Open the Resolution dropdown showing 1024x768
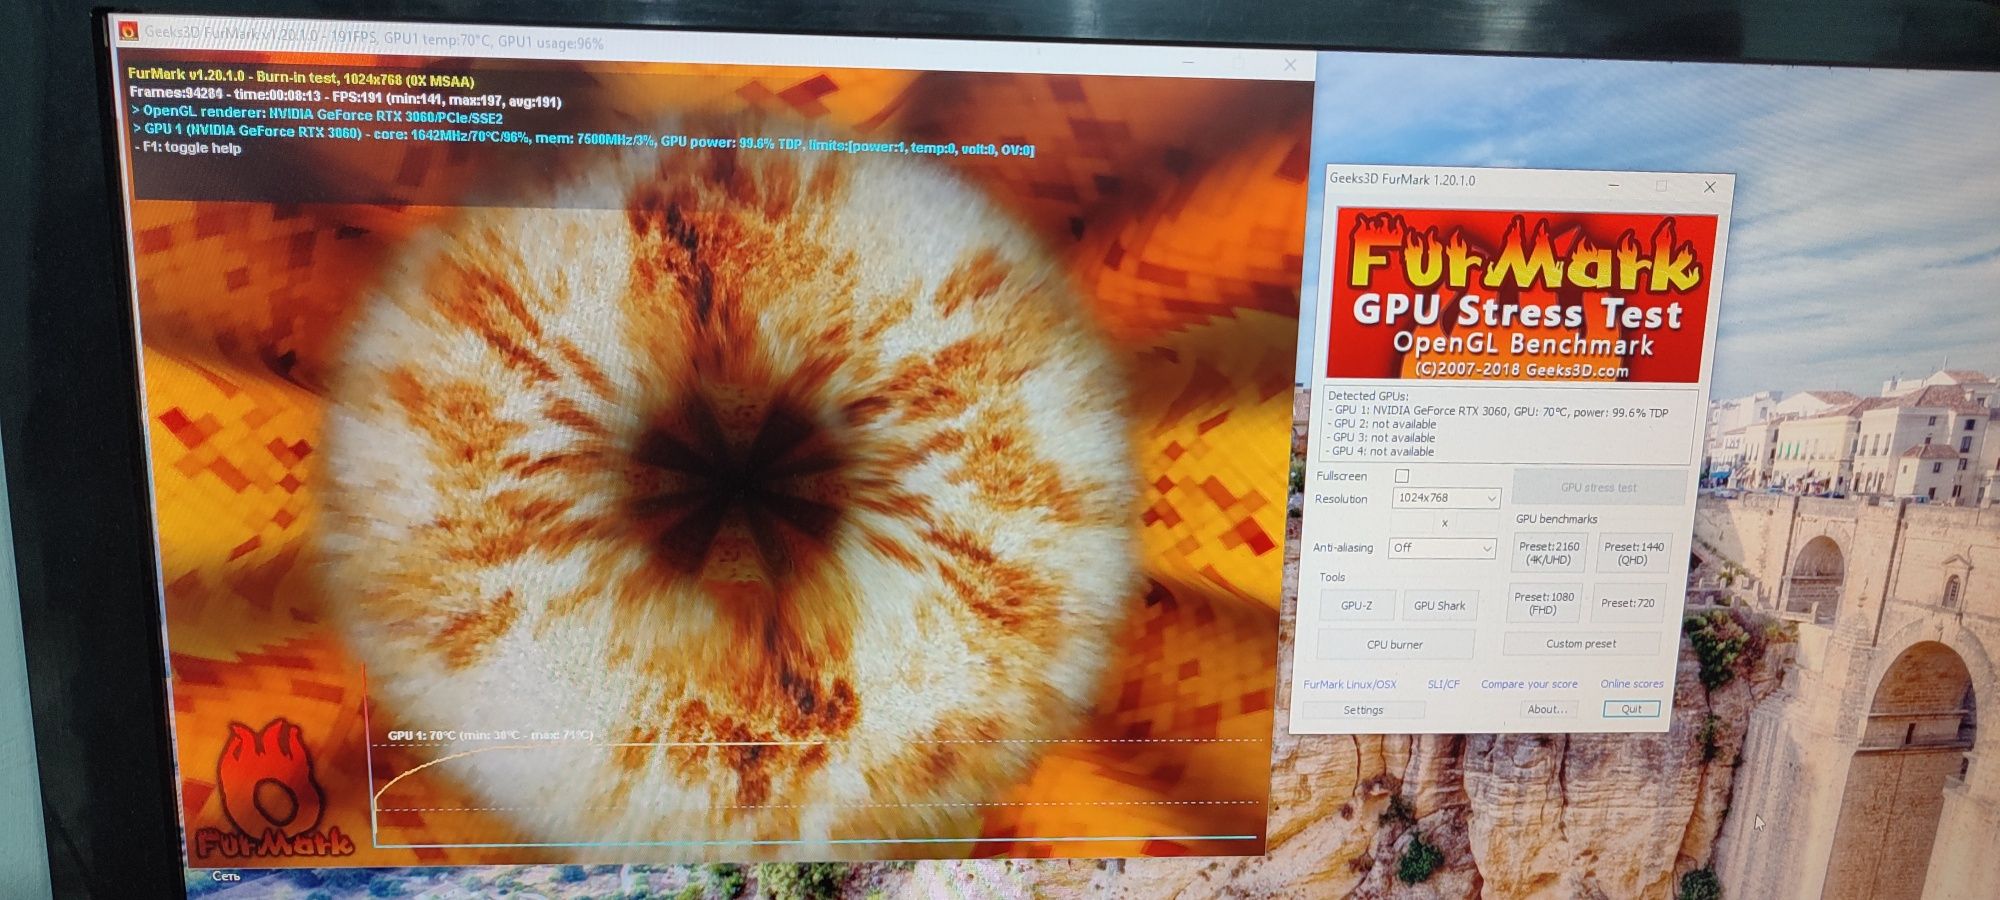2000x900 pixels. pyautogui.click(x=1446, y=498)
